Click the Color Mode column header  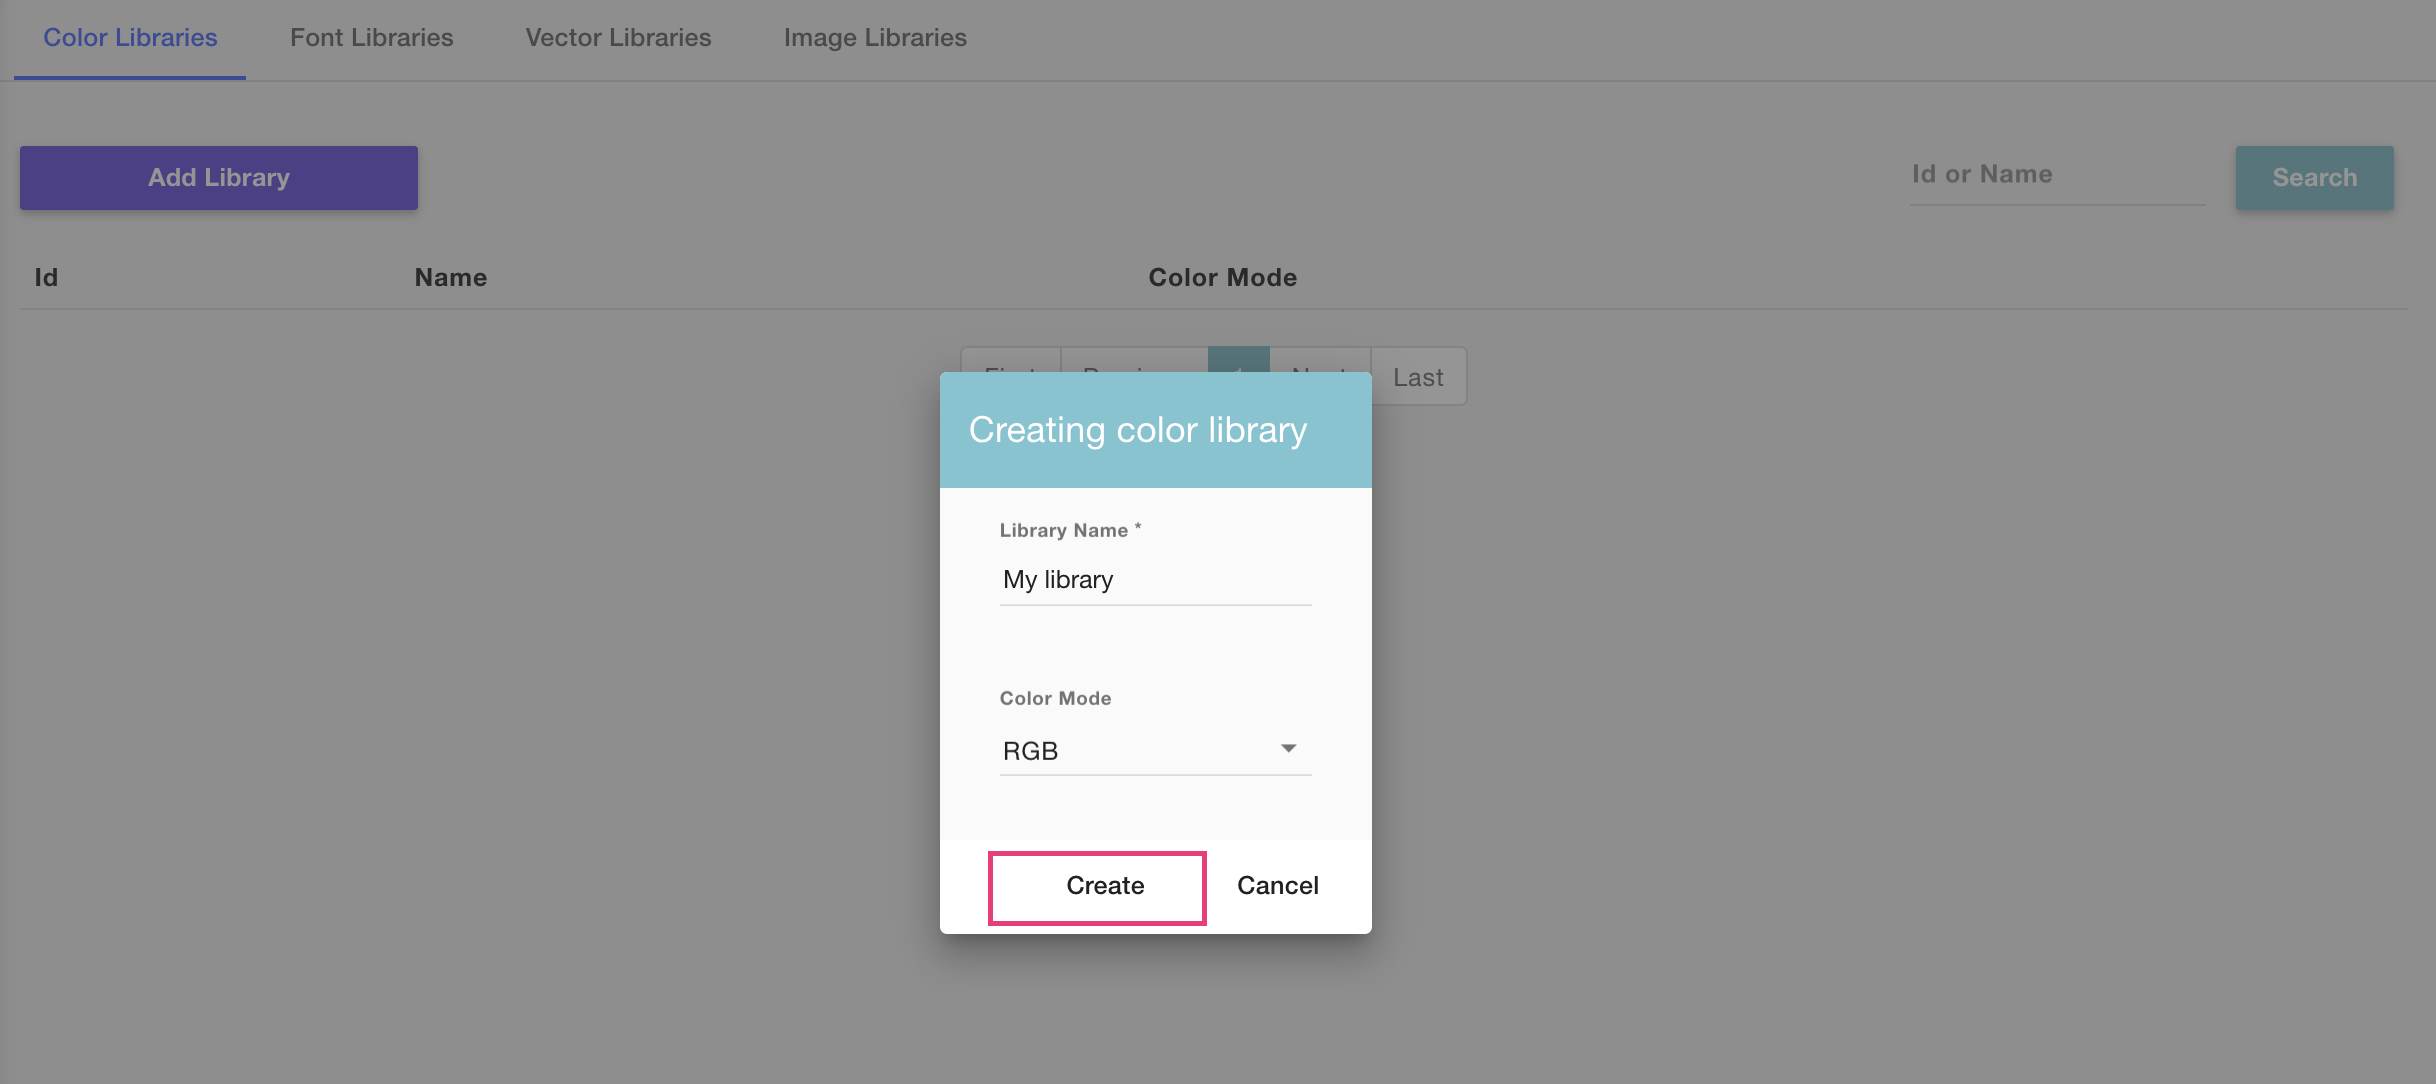[1222, 277]
